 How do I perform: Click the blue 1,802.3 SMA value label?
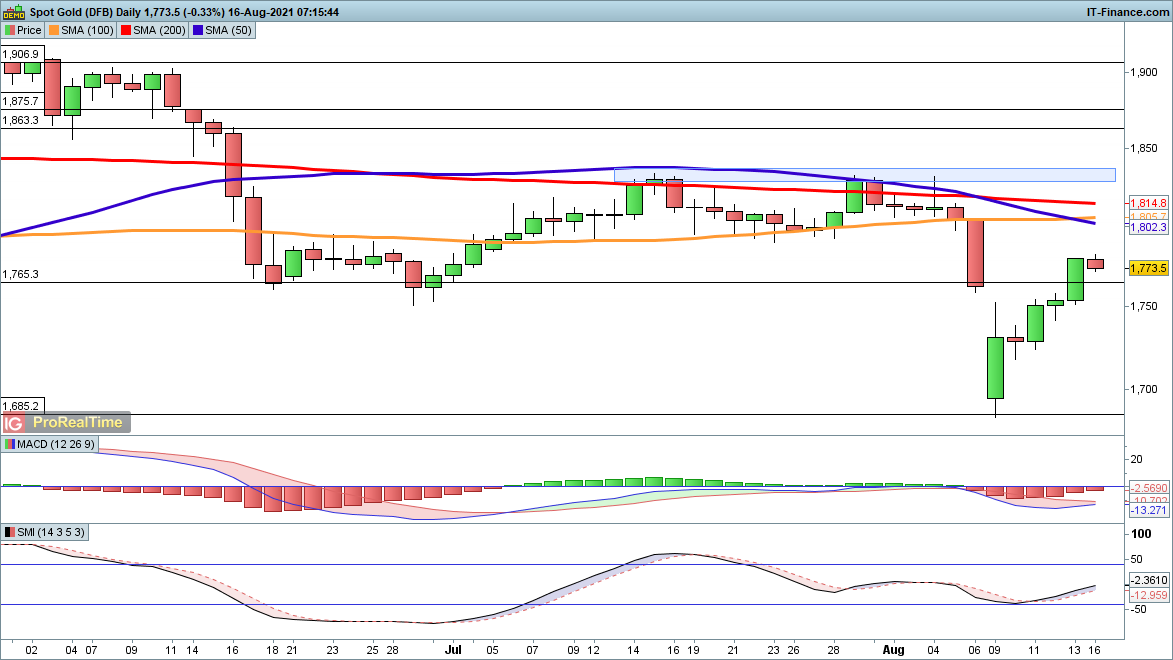pyautogui.click(x=1148, y=228)
